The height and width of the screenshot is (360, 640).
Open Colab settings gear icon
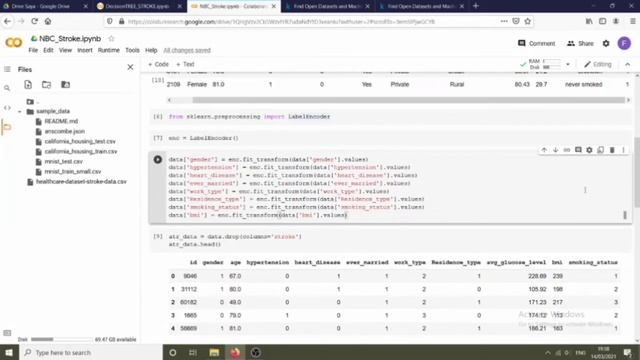tap(606, 43)
